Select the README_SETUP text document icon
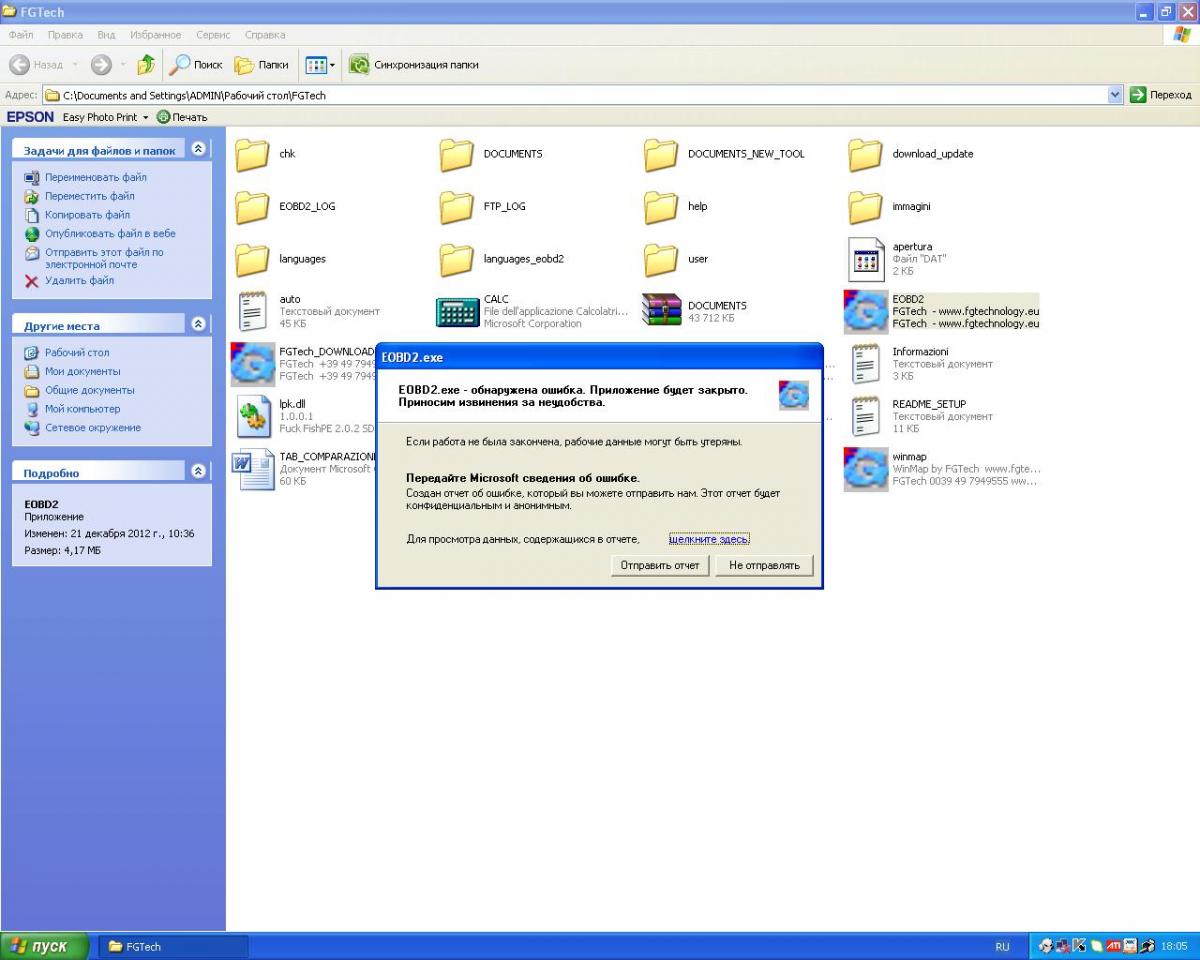This screenshot has height=960, width=1200. pyautogui.click(x=866, y=416)
